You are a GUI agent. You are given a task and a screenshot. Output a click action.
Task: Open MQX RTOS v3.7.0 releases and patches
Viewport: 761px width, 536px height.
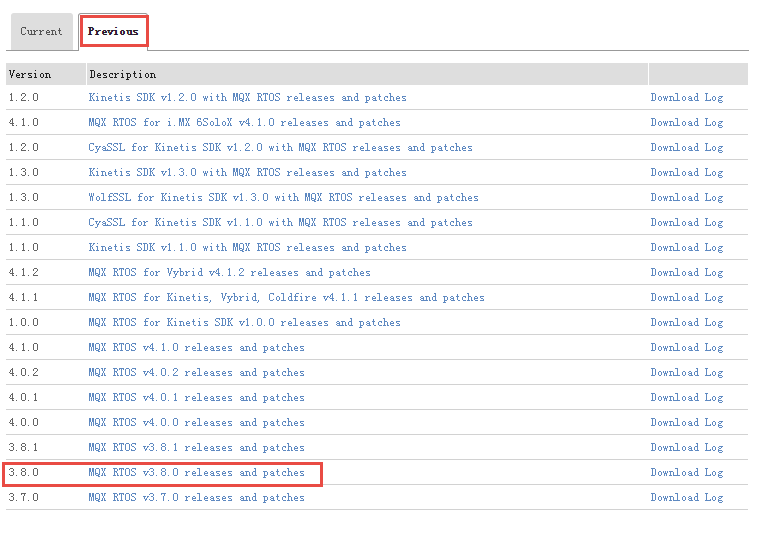coord(196,498)
